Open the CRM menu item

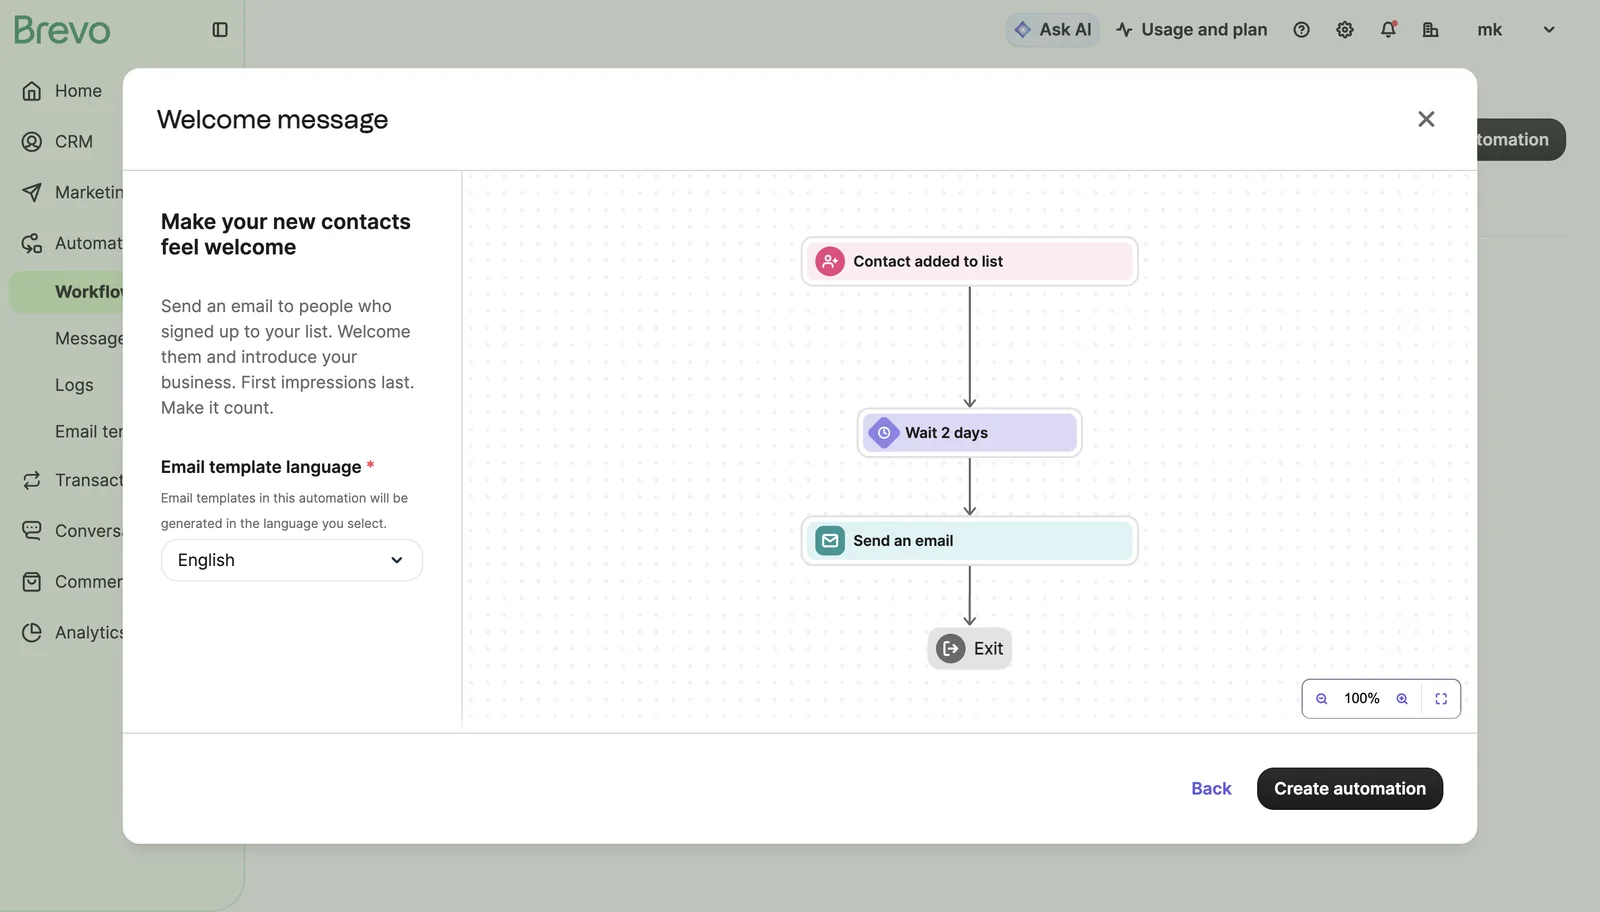coord(74,142)
